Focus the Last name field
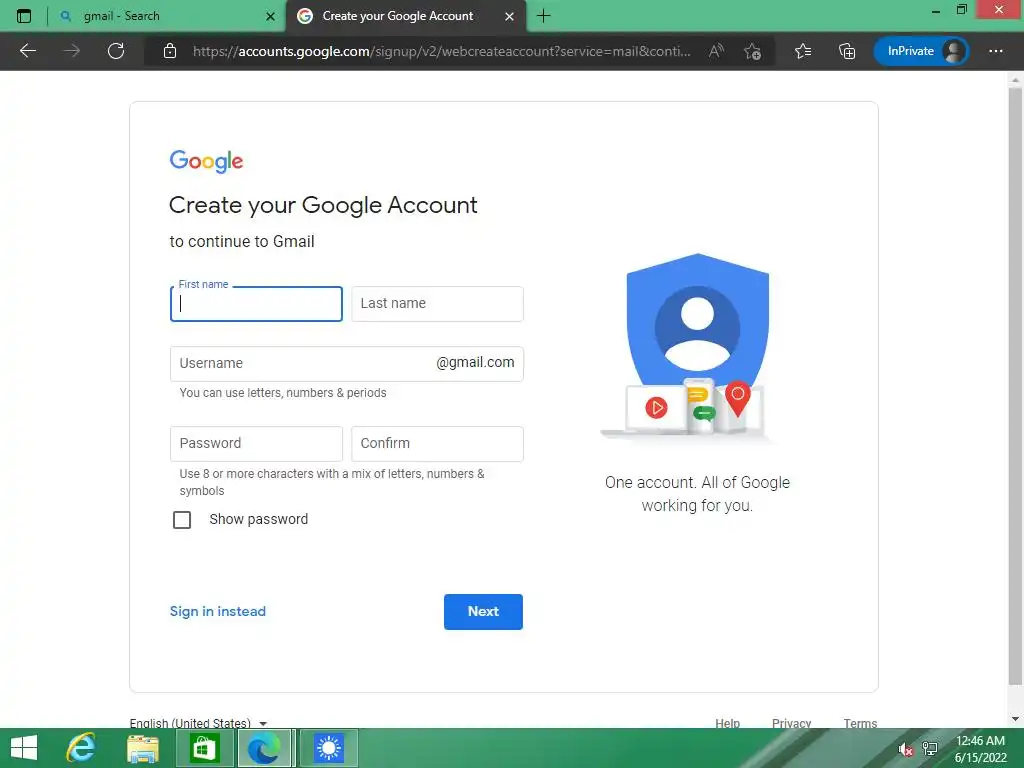The height and width of the screenshot is (768, 1024). coord(437,304)
